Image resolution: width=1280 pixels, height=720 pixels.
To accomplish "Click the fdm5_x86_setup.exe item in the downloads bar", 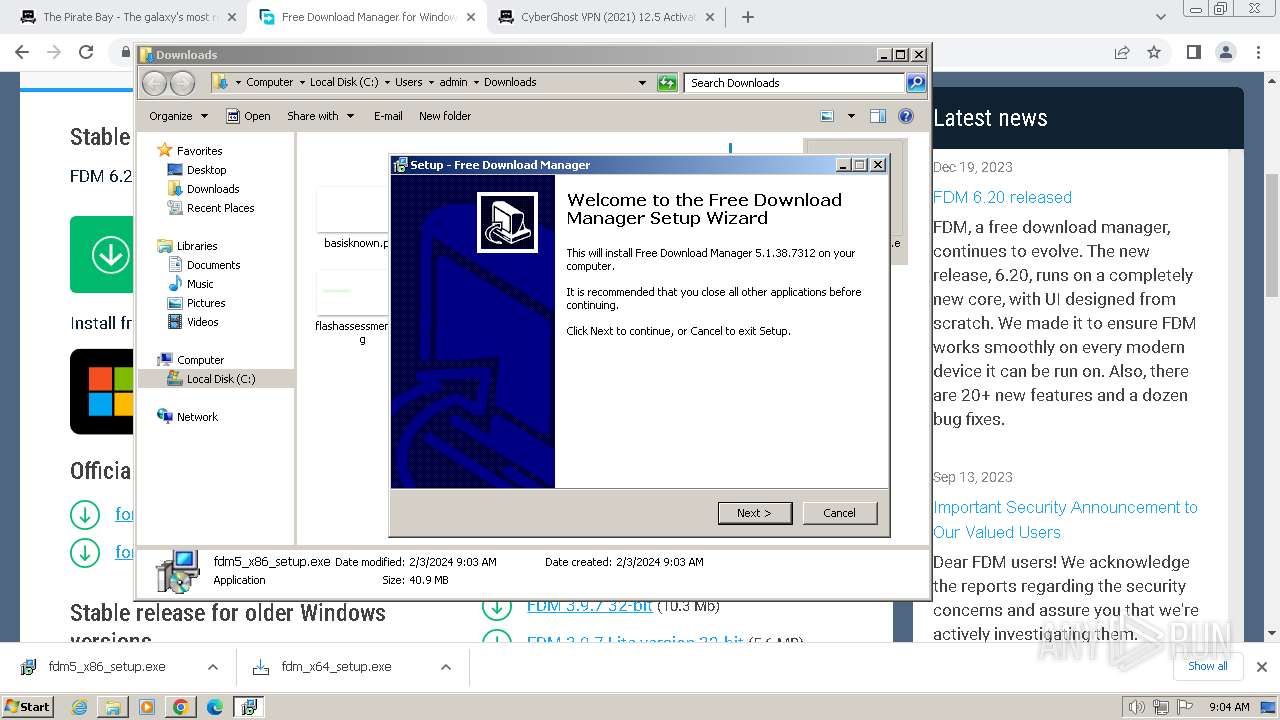I will click(x=107, y=667).
